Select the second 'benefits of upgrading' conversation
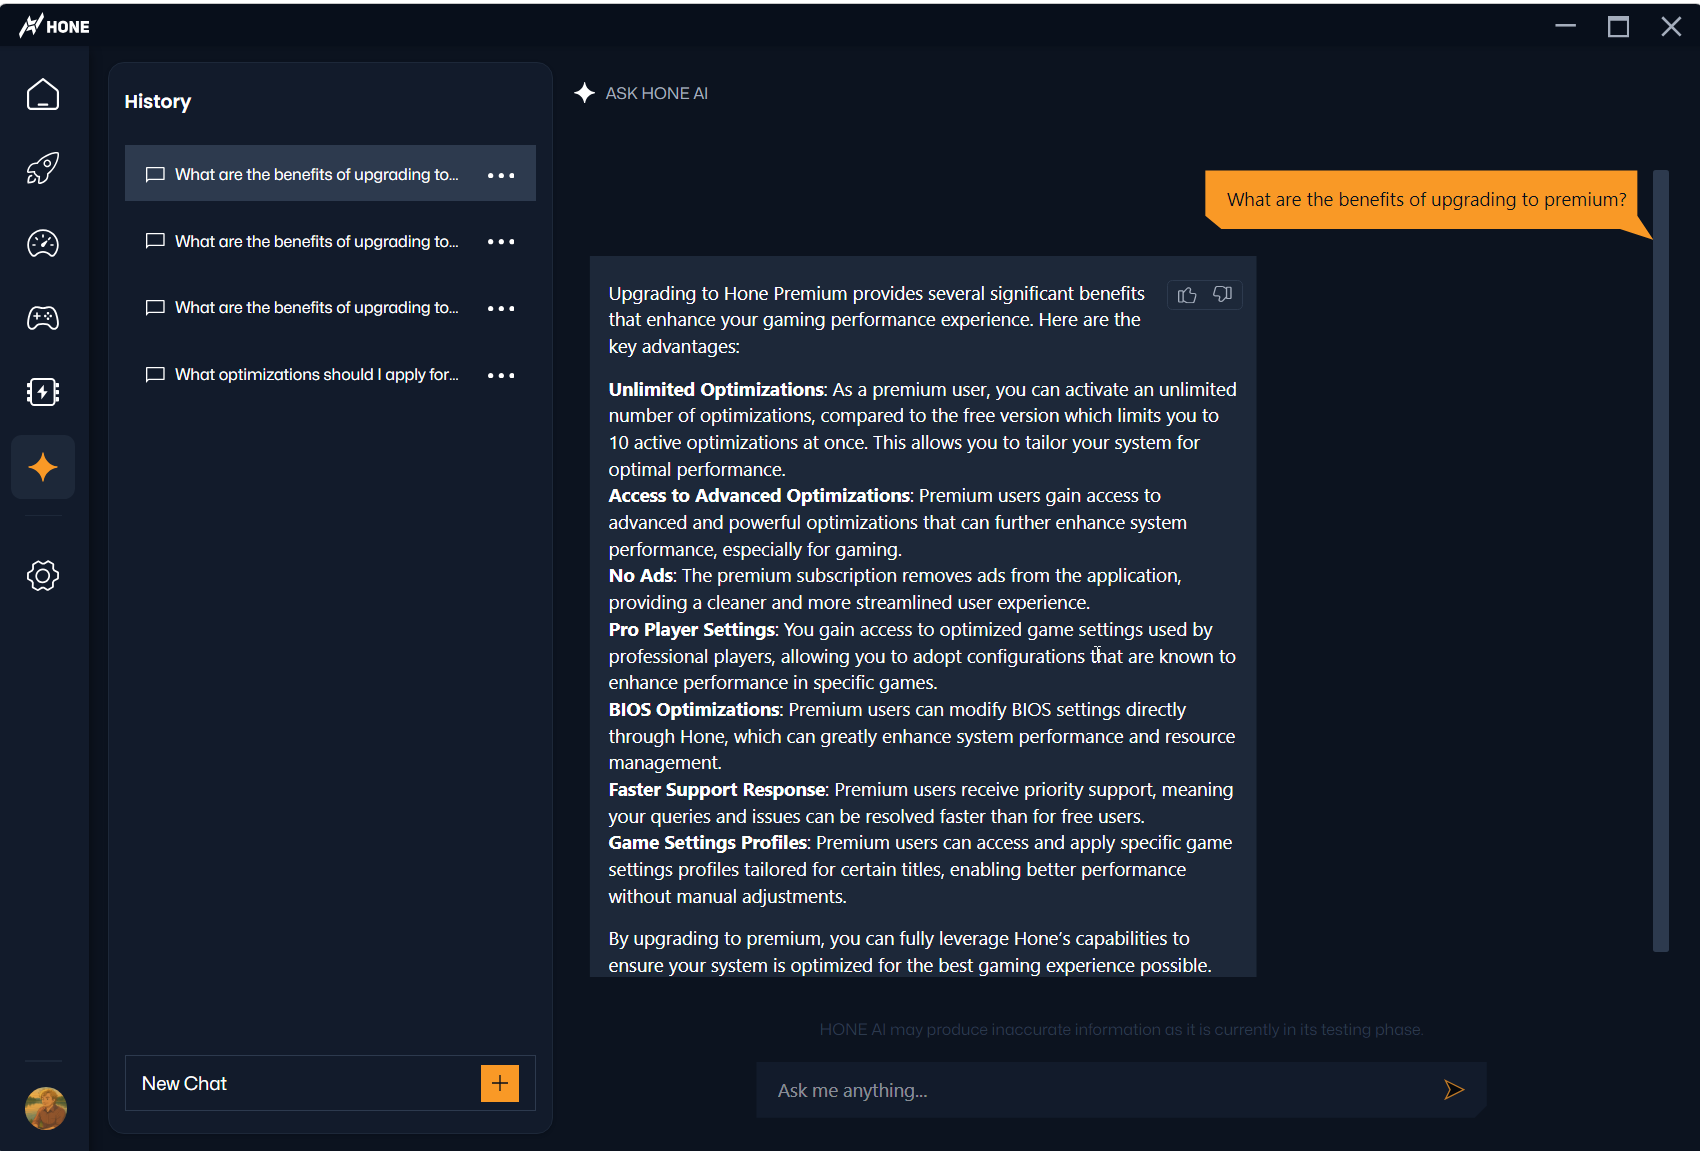The width and height of the screenshot is (1700, 1151). click(330, 241)
